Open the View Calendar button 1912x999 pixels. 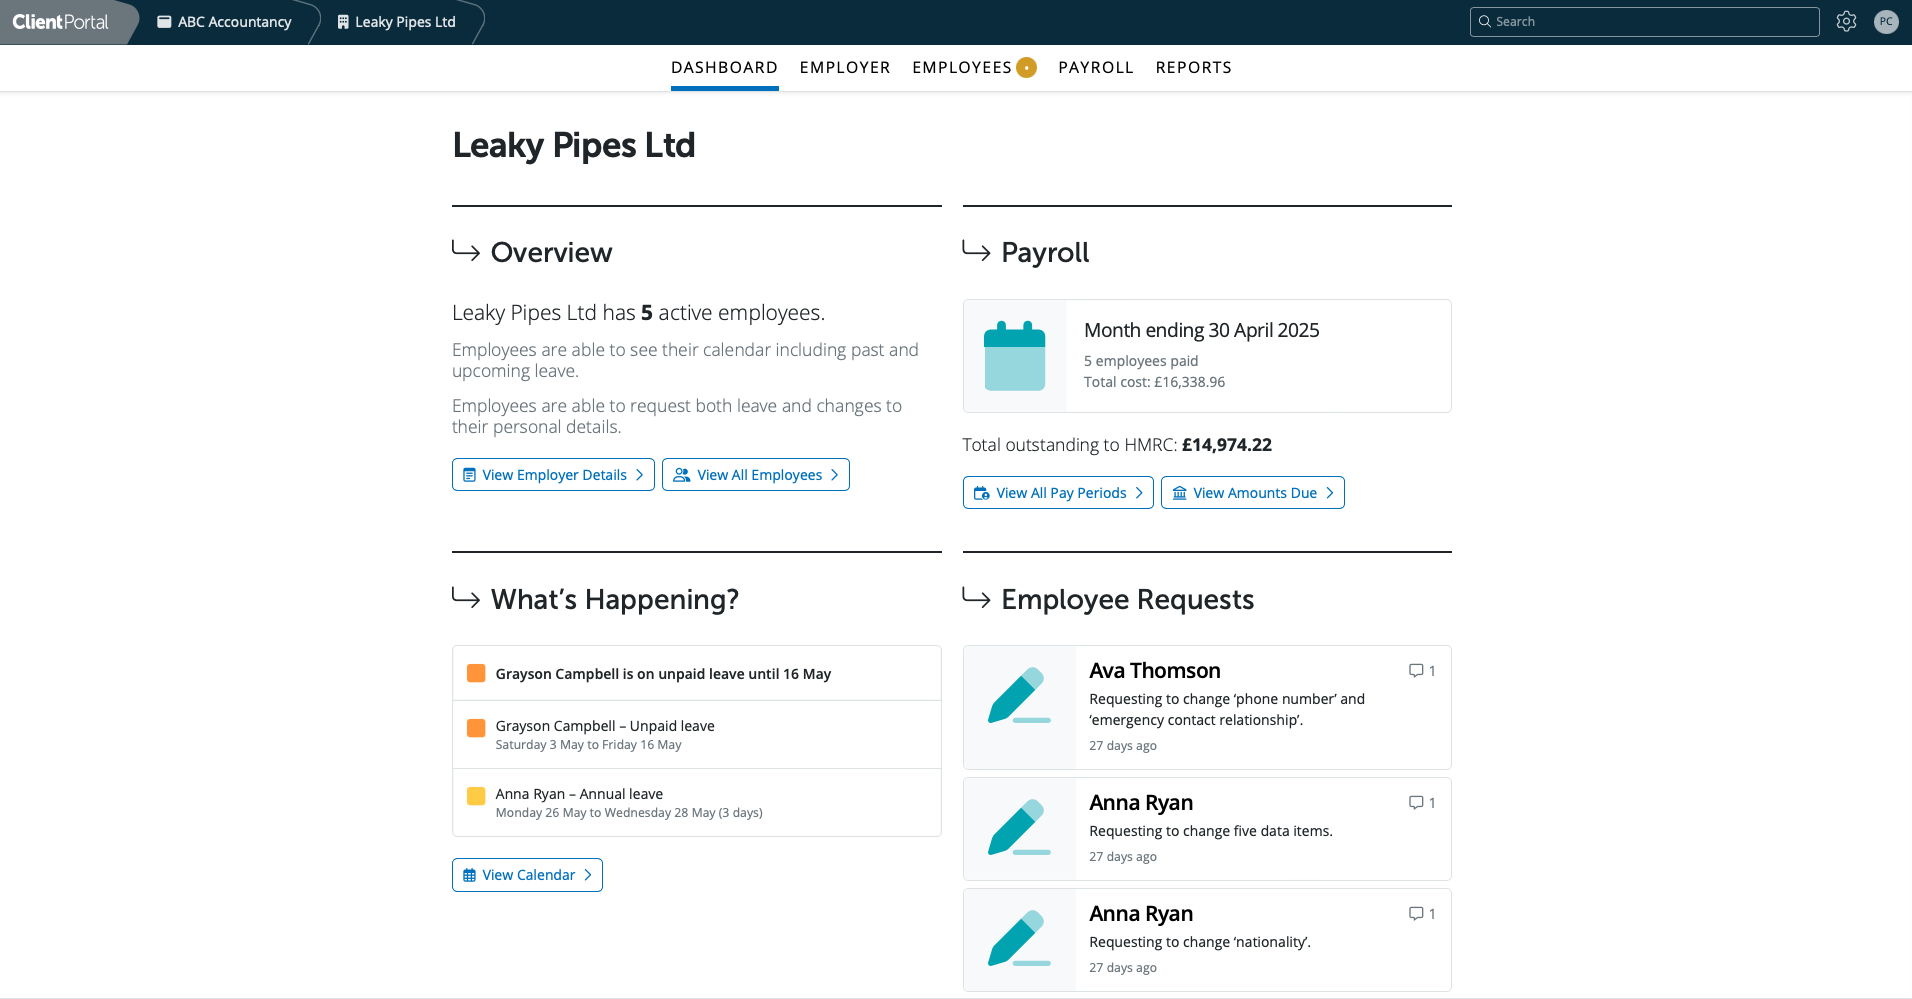coord(527,875)
